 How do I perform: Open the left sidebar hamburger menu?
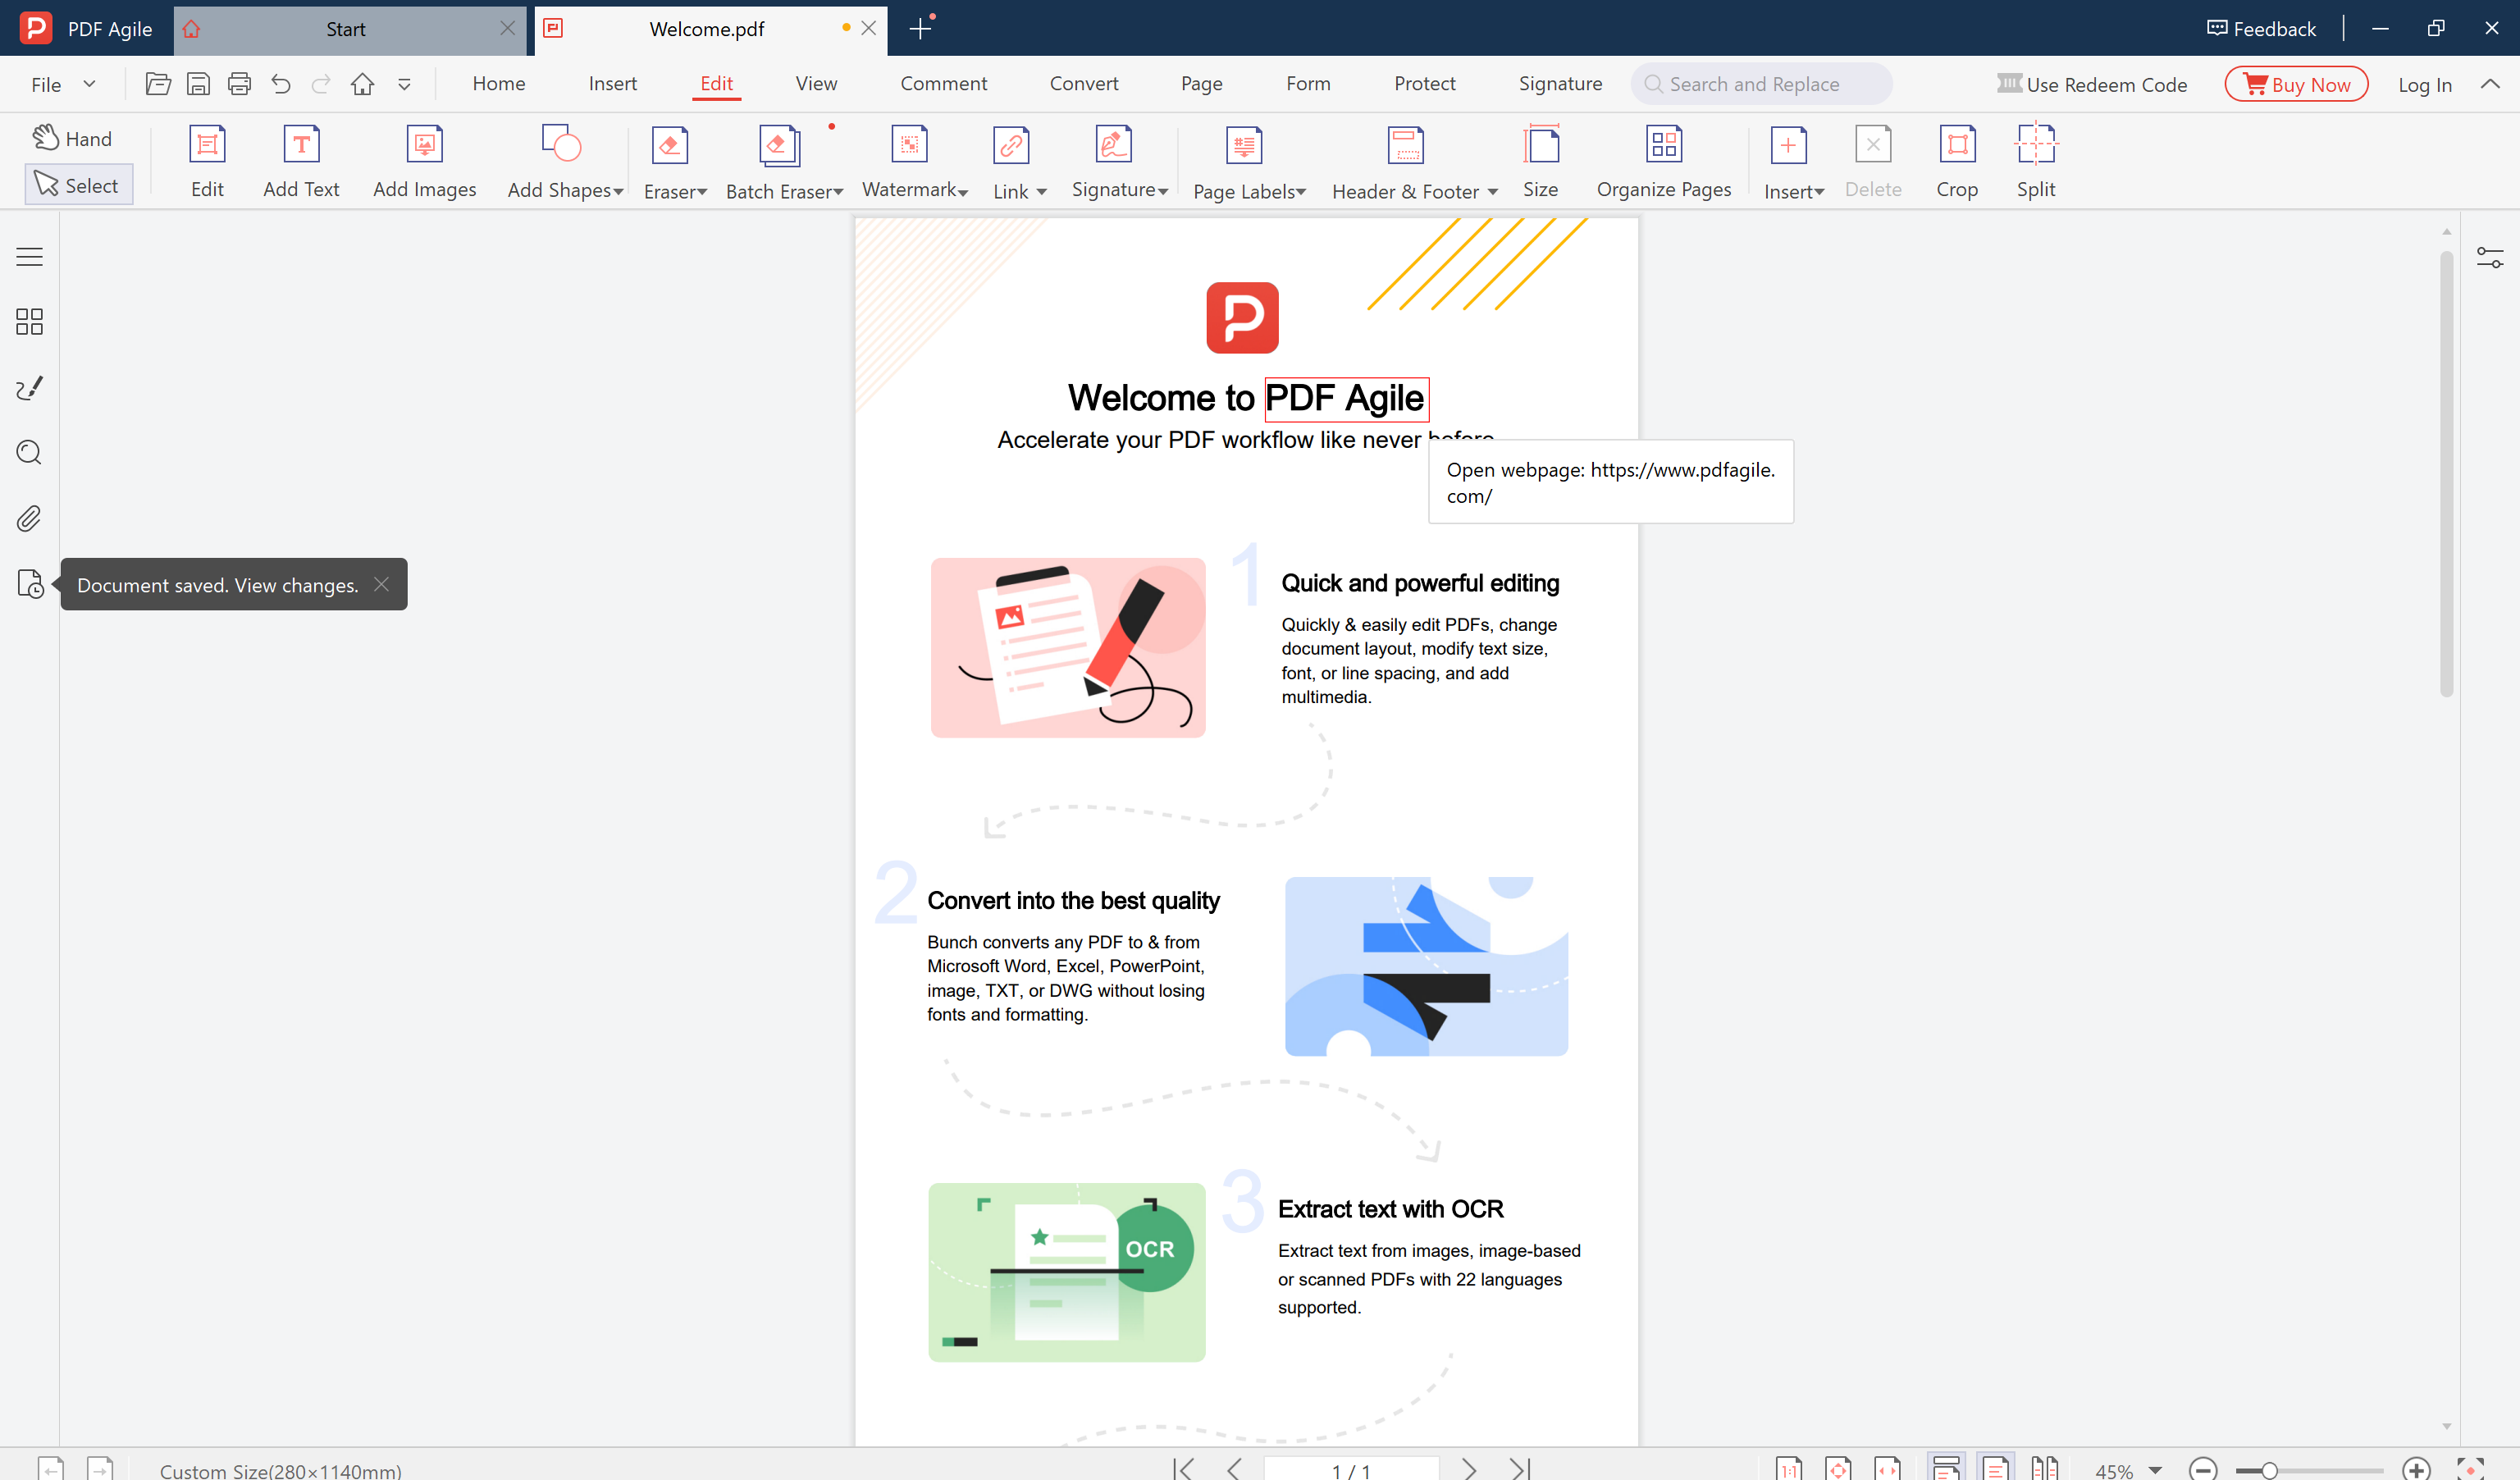(x=30, y=257)
